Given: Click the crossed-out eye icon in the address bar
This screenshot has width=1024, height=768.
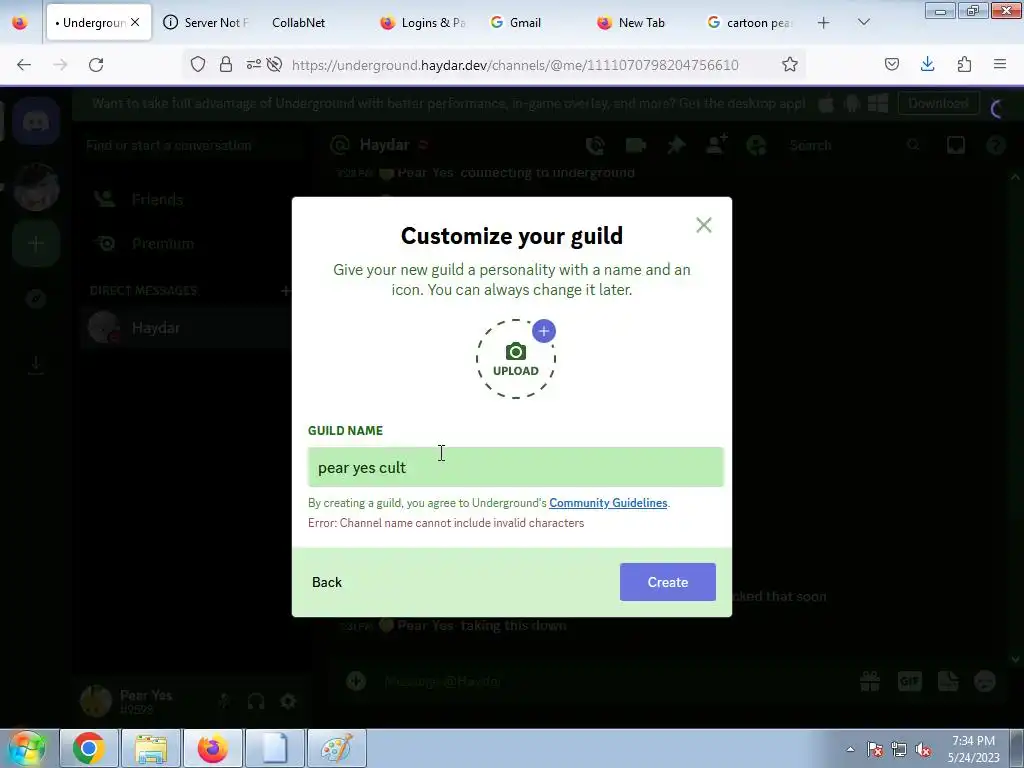Looking at the screenshot, I should [275, 64].
